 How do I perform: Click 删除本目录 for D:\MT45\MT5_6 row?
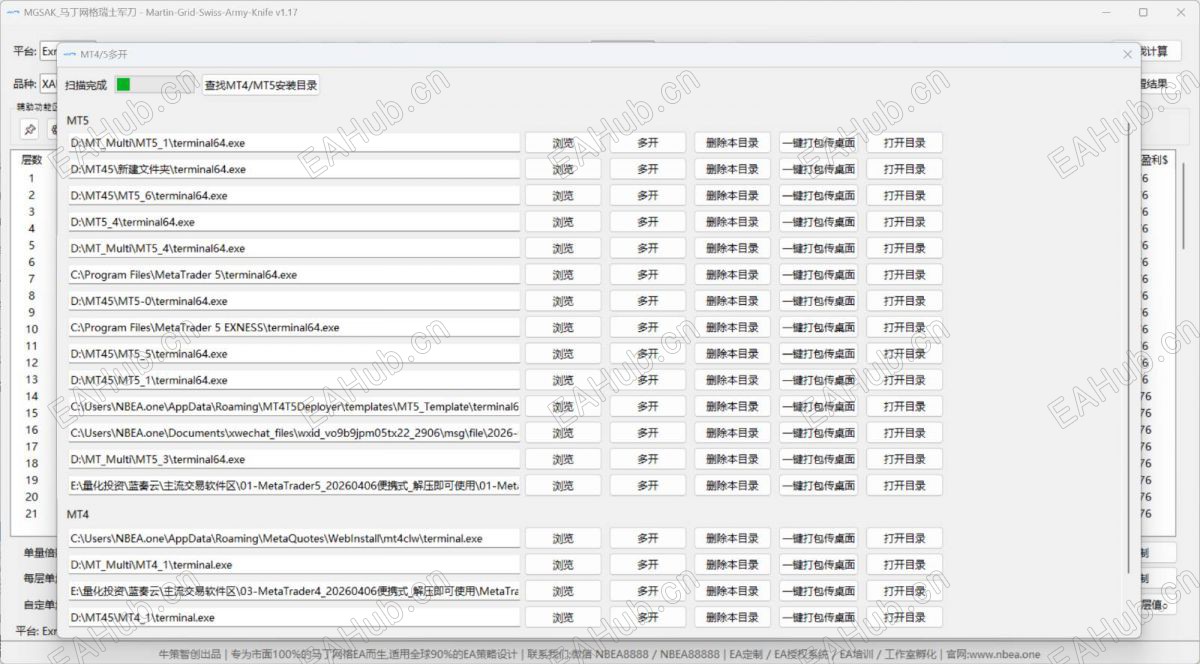[x=733, y=196]
